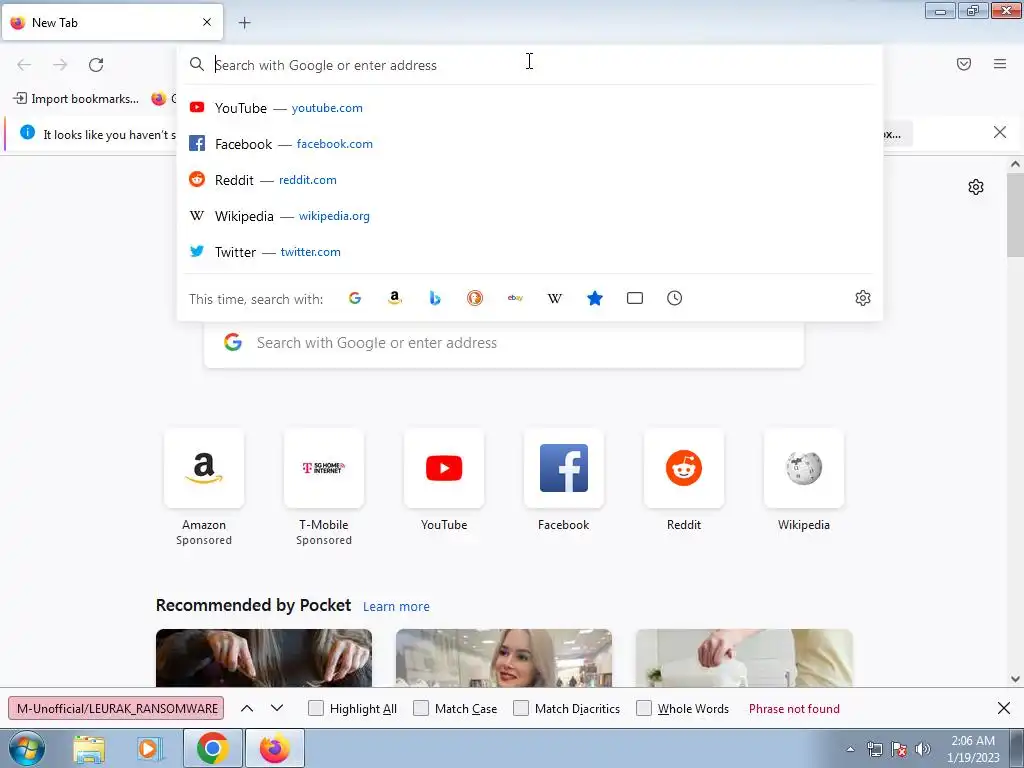
Task: Focus the address bar search field
Action: (530, 65)
